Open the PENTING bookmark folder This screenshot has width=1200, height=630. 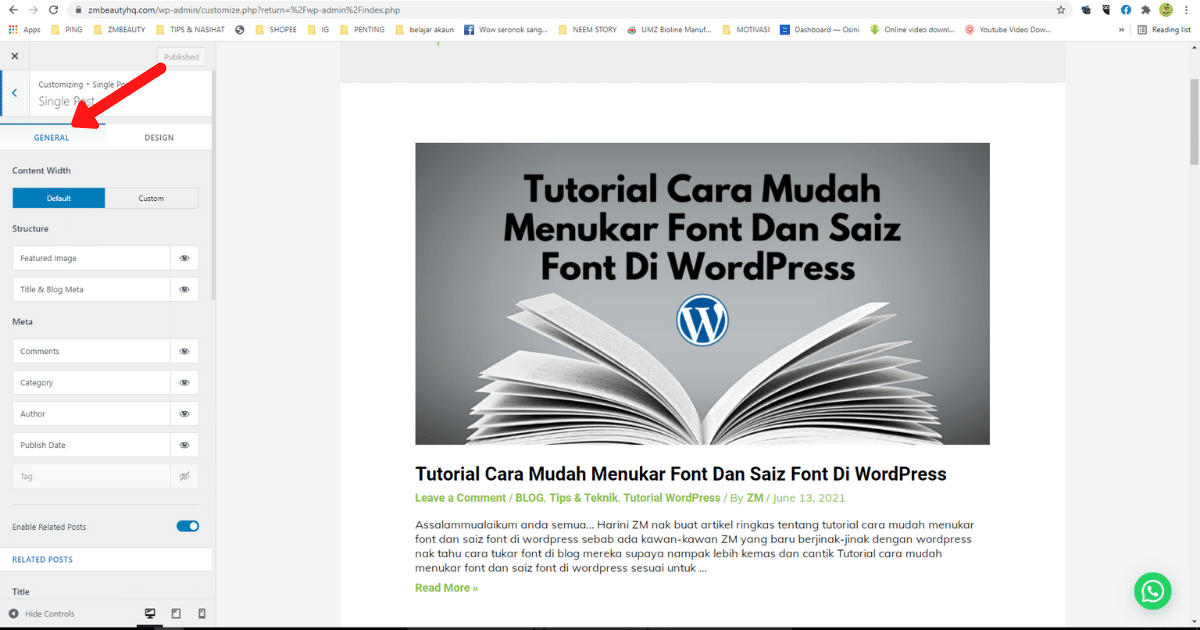[x=363, y=29]
